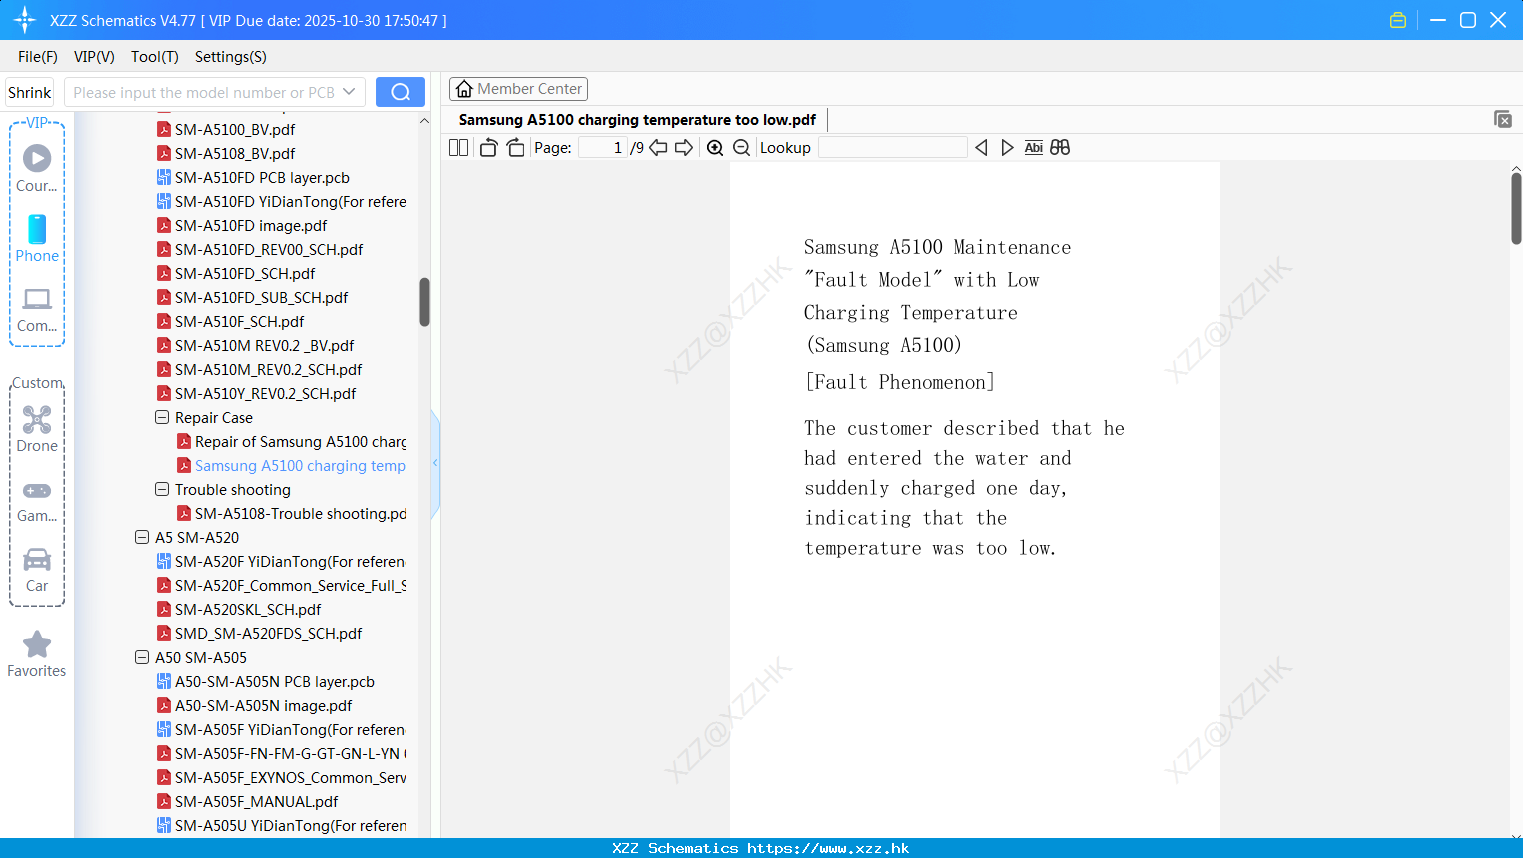Screen dimensions: 1523x858
Task: Open SM-A5108_BV.pdf
Action: pyautogui.click(x=235, y=153)
